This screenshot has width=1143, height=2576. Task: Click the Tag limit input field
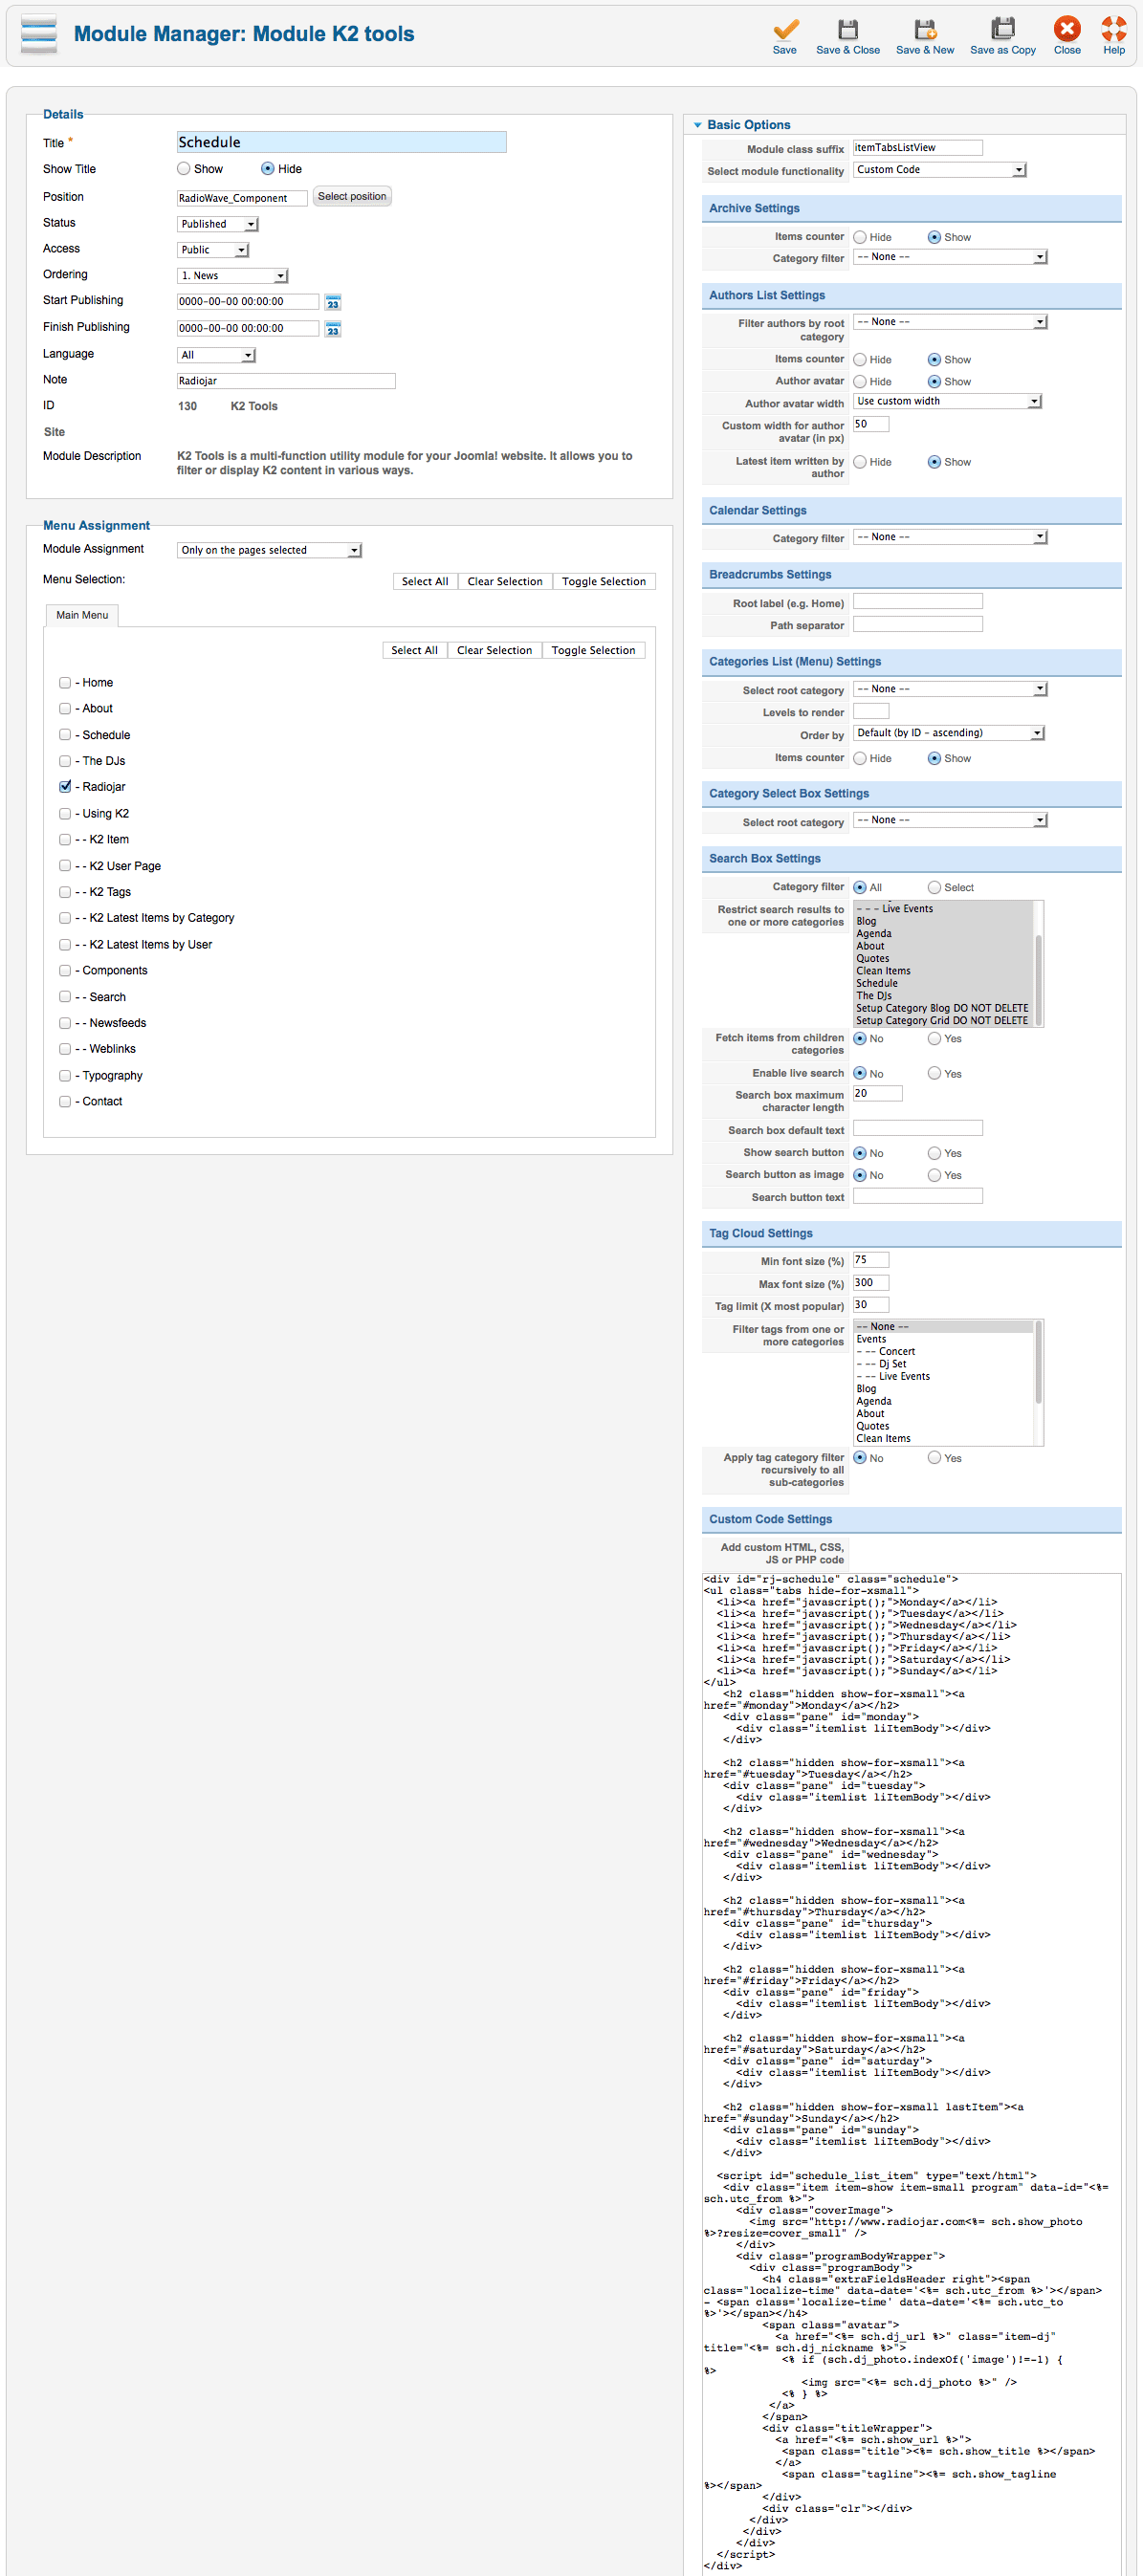point(871,1306)
